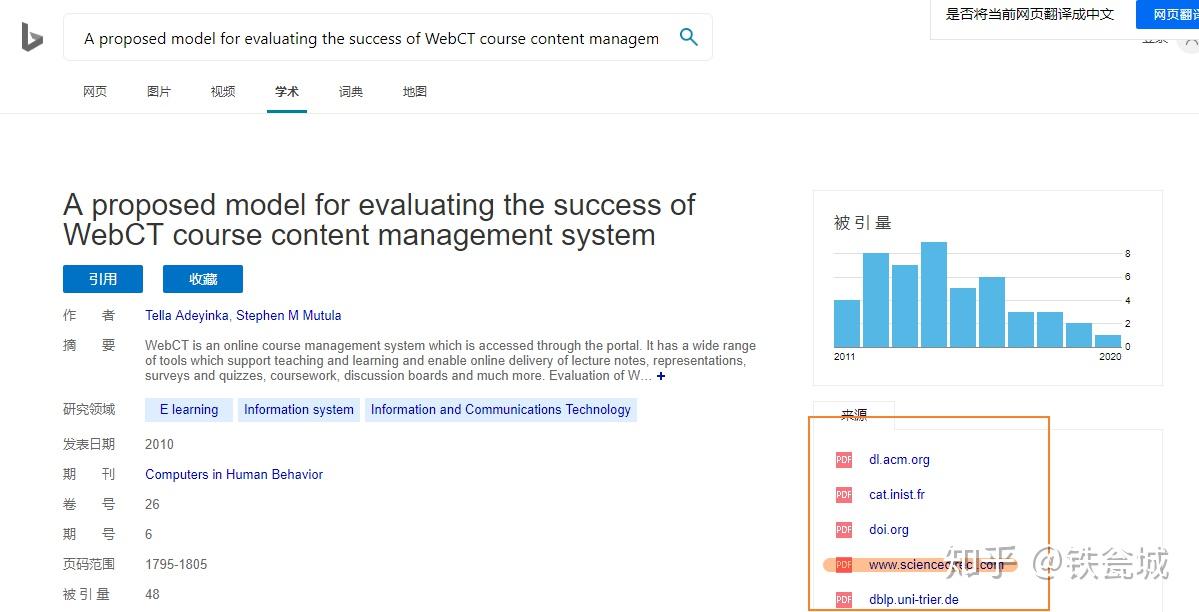Switch to the 图片 tab
The image size is (1199, 612).
(159, 92)
